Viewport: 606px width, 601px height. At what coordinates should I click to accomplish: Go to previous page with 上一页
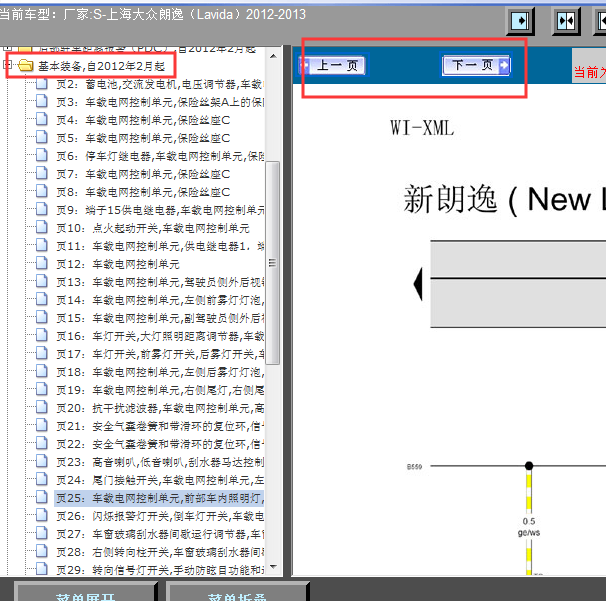pyautogui.click(x=334, y=65)
